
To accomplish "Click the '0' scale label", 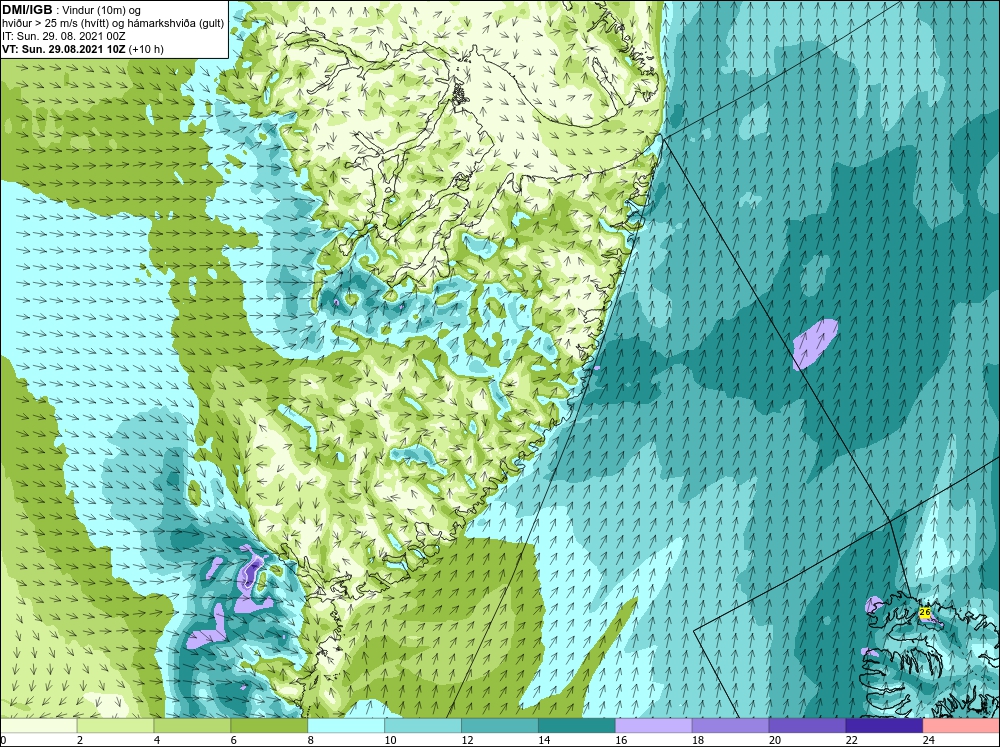I will click(3, 740).
